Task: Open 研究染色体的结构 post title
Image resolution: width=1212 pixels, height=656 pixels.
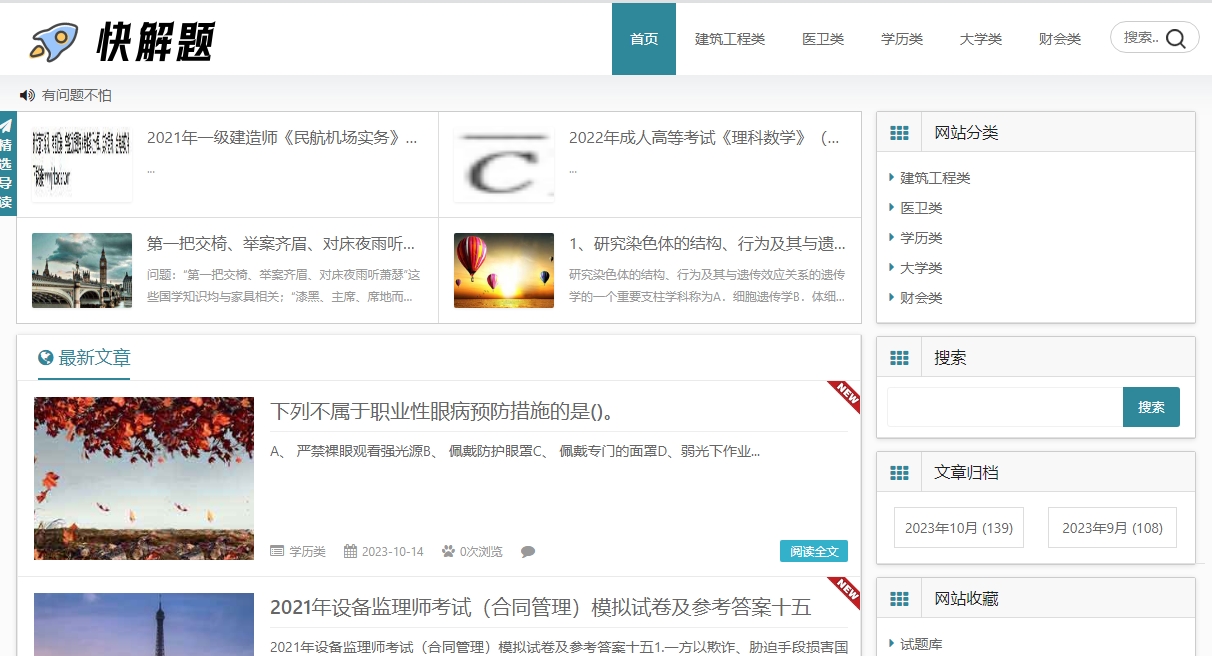Action: [x=707, y=244]
